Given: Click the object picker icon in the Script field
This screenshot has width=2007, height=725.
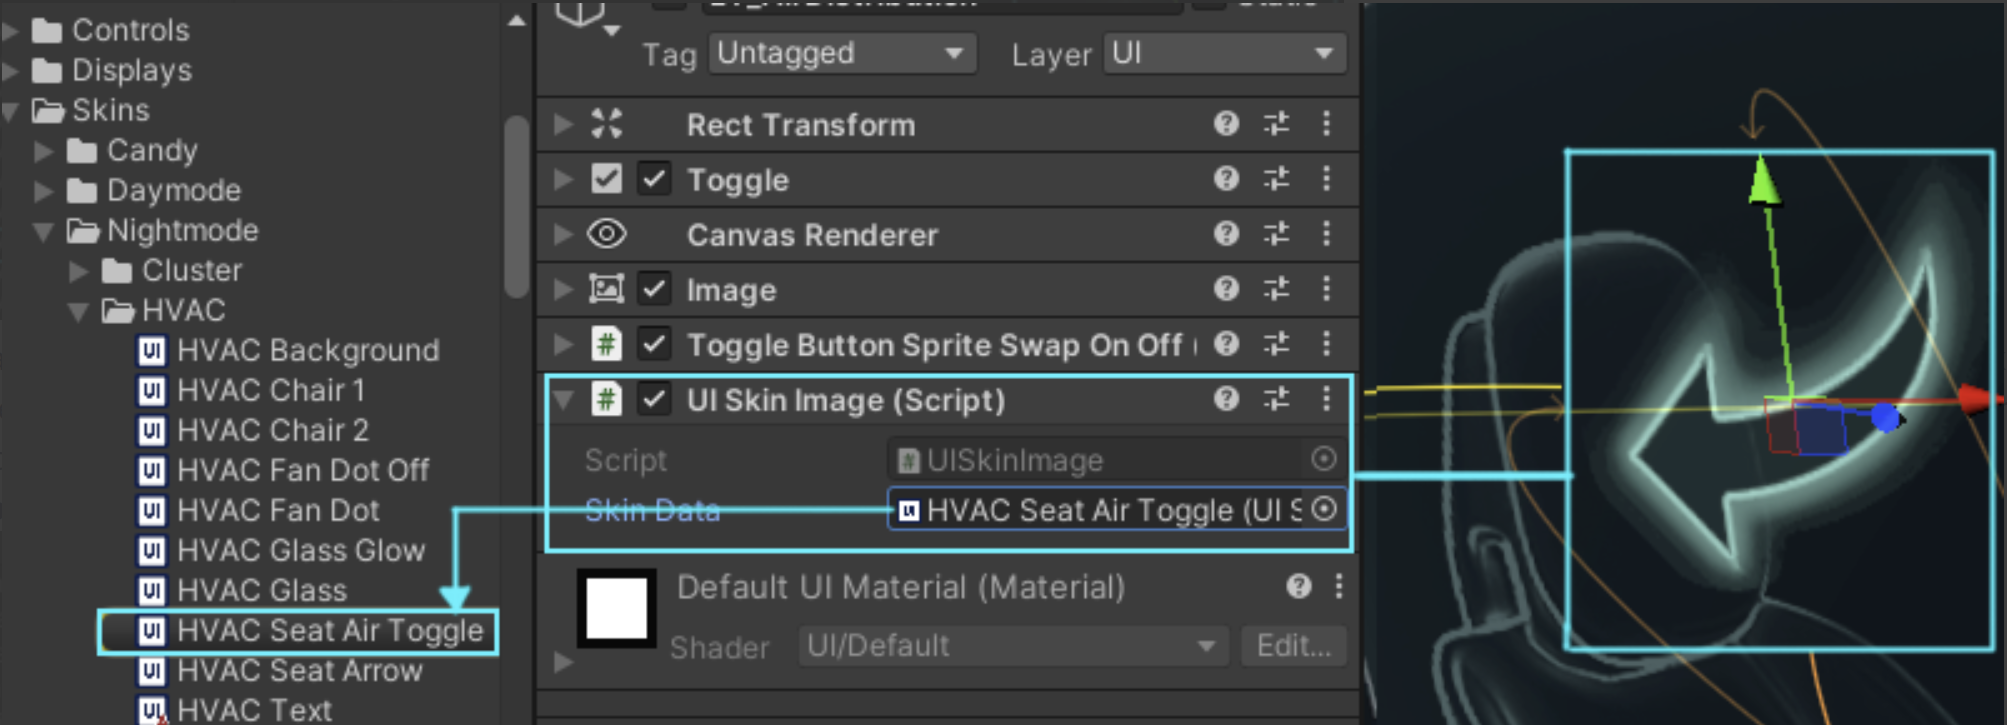Looking at the screenshot, I should point(1324,459).
